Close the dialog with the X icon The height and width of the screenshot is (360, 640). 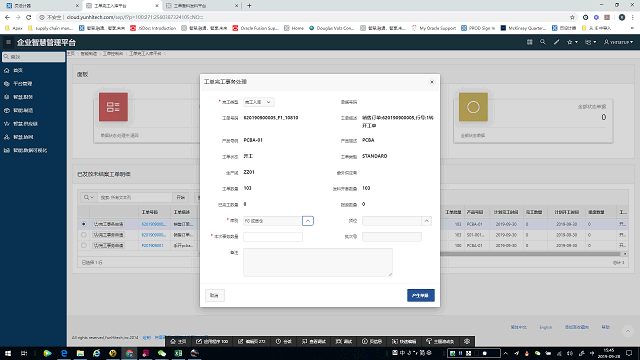click(x=432, y=82)
